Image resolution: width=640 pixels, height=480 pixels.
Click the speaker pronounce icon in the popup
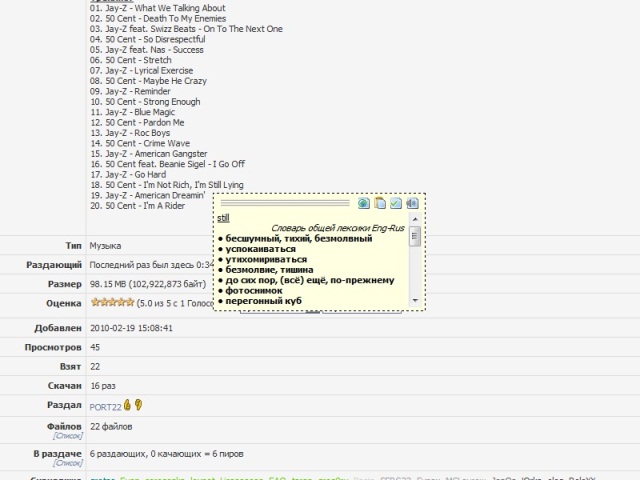pos(412,203)
